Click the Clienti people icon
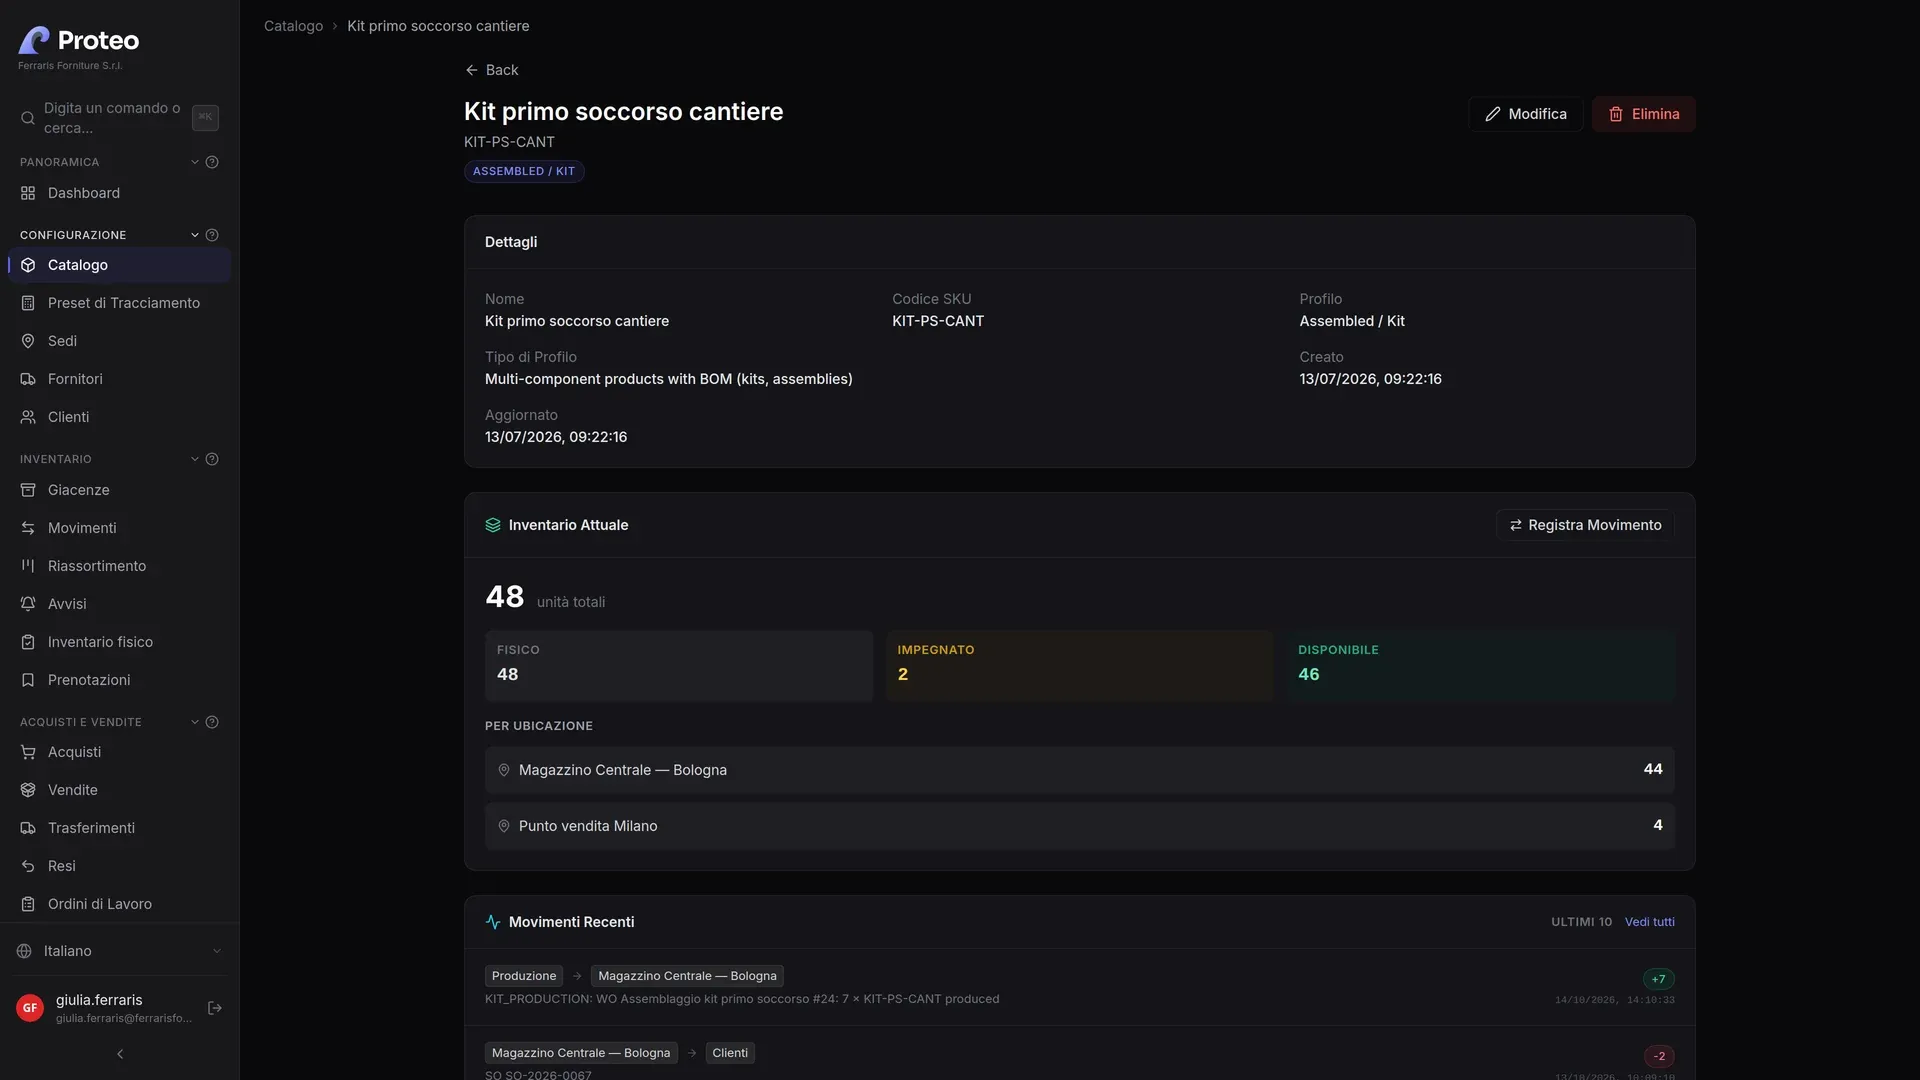 click(x=28, y=417)
